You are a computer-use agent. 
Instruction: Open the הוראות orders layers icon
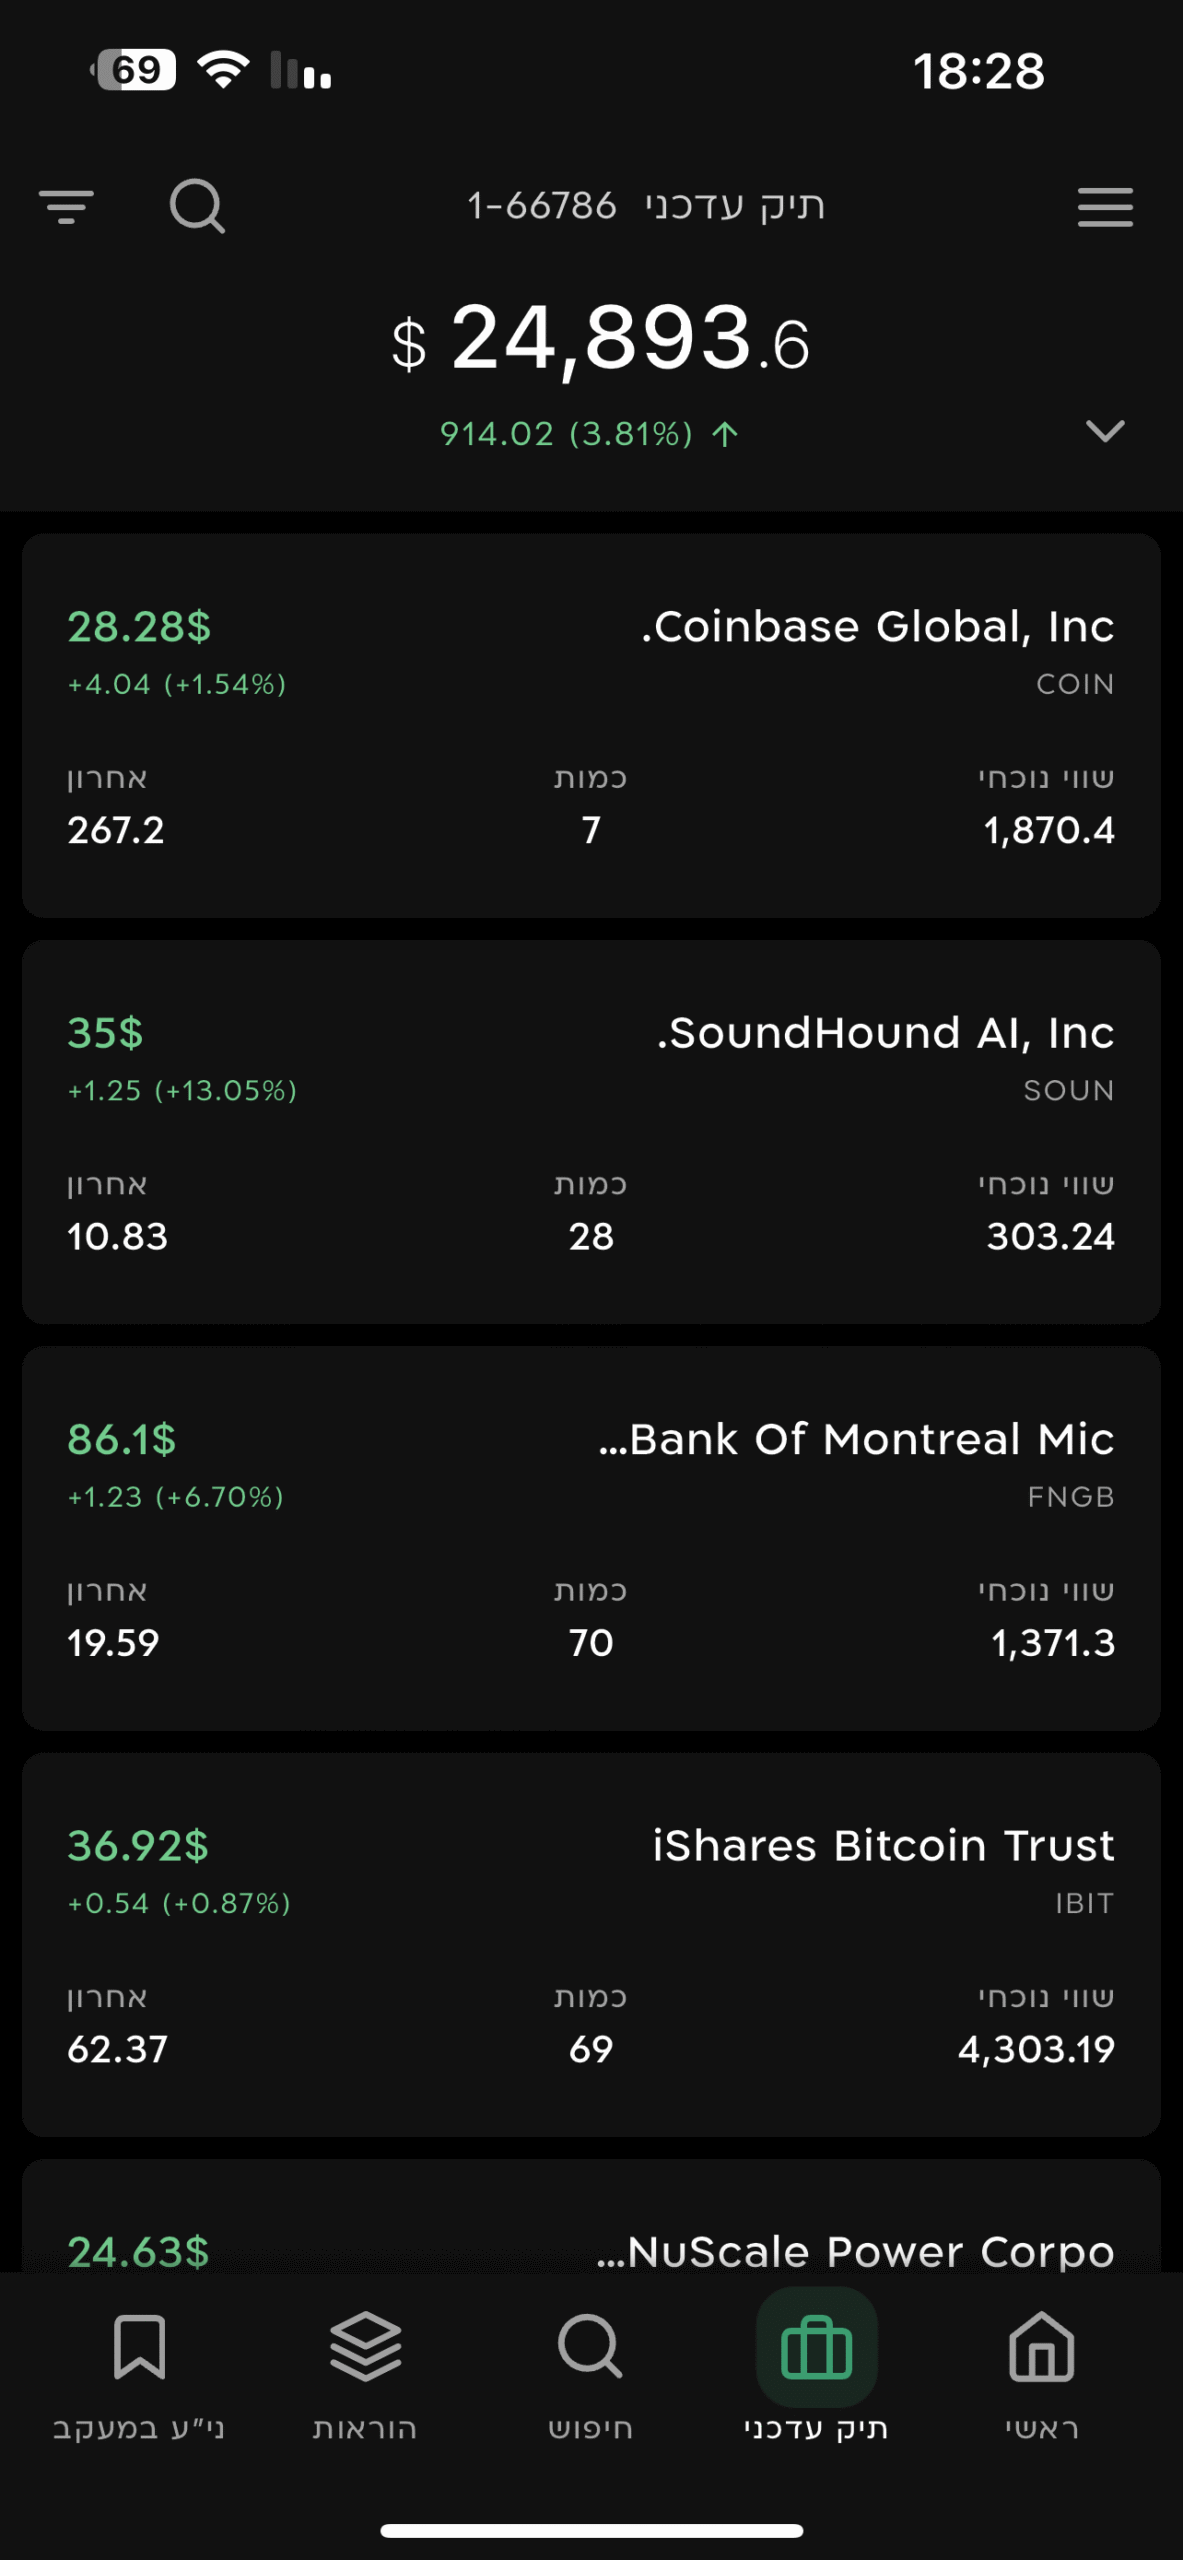(365, 2375)
